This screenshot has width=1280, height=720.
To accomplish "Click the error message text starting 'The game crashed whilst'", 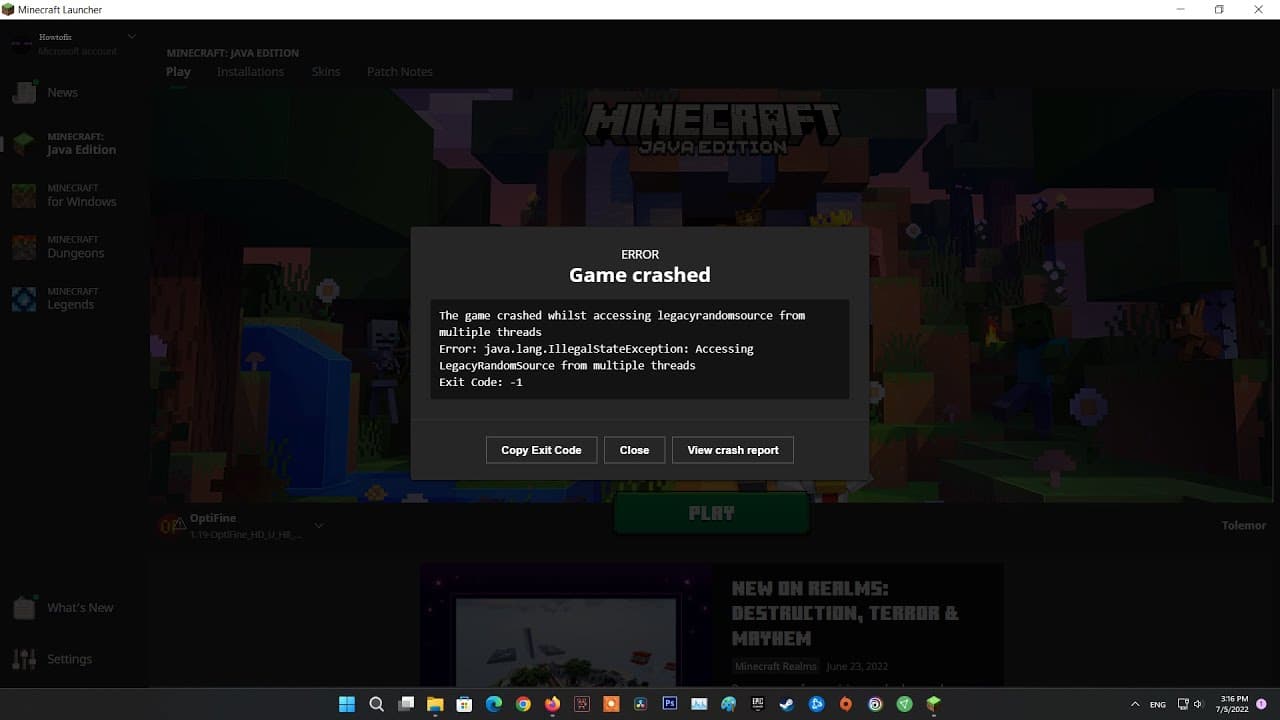I will pyautogui.click(x=622, y=323).
